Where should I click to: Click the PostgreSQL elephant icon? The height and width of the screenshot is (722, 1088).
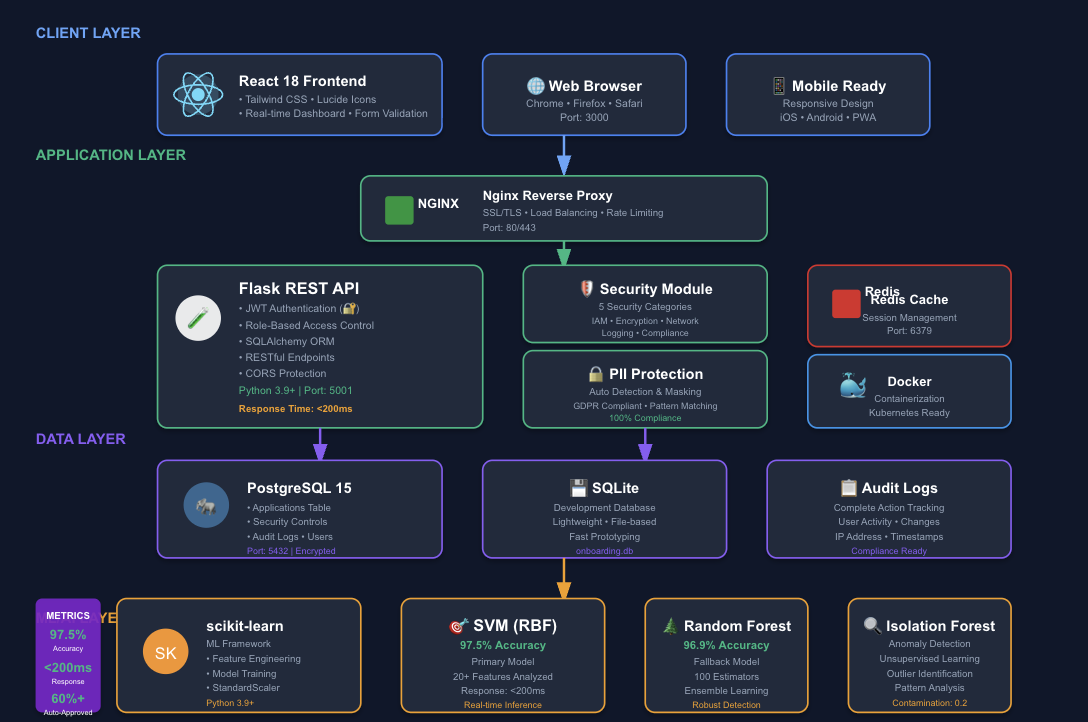click(206, 505)
